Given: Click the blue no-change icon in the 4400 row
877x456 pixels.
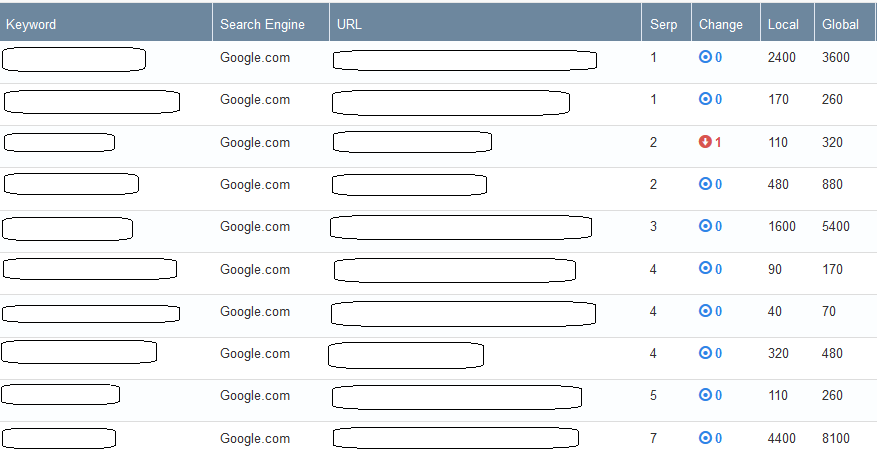Looking at the screenshot, I should [x=705, y=438].
